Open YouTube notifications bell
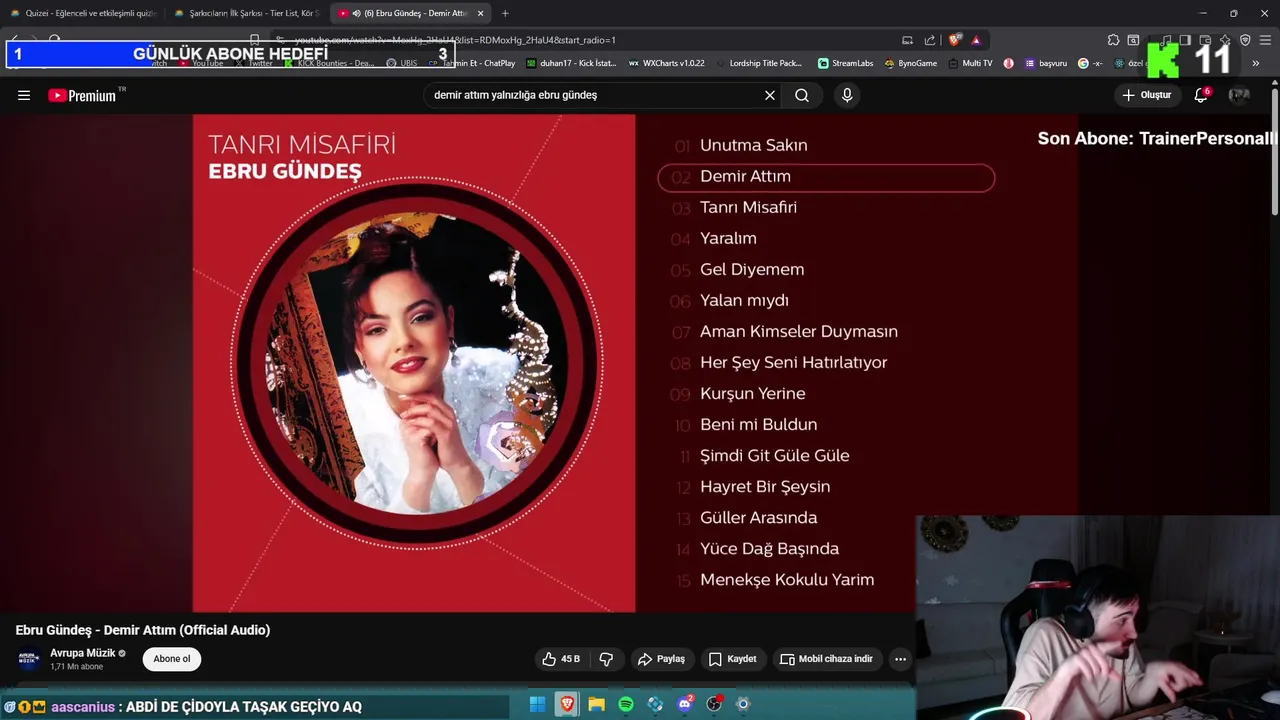1280x720 pixels. [x=1201, y=95]
